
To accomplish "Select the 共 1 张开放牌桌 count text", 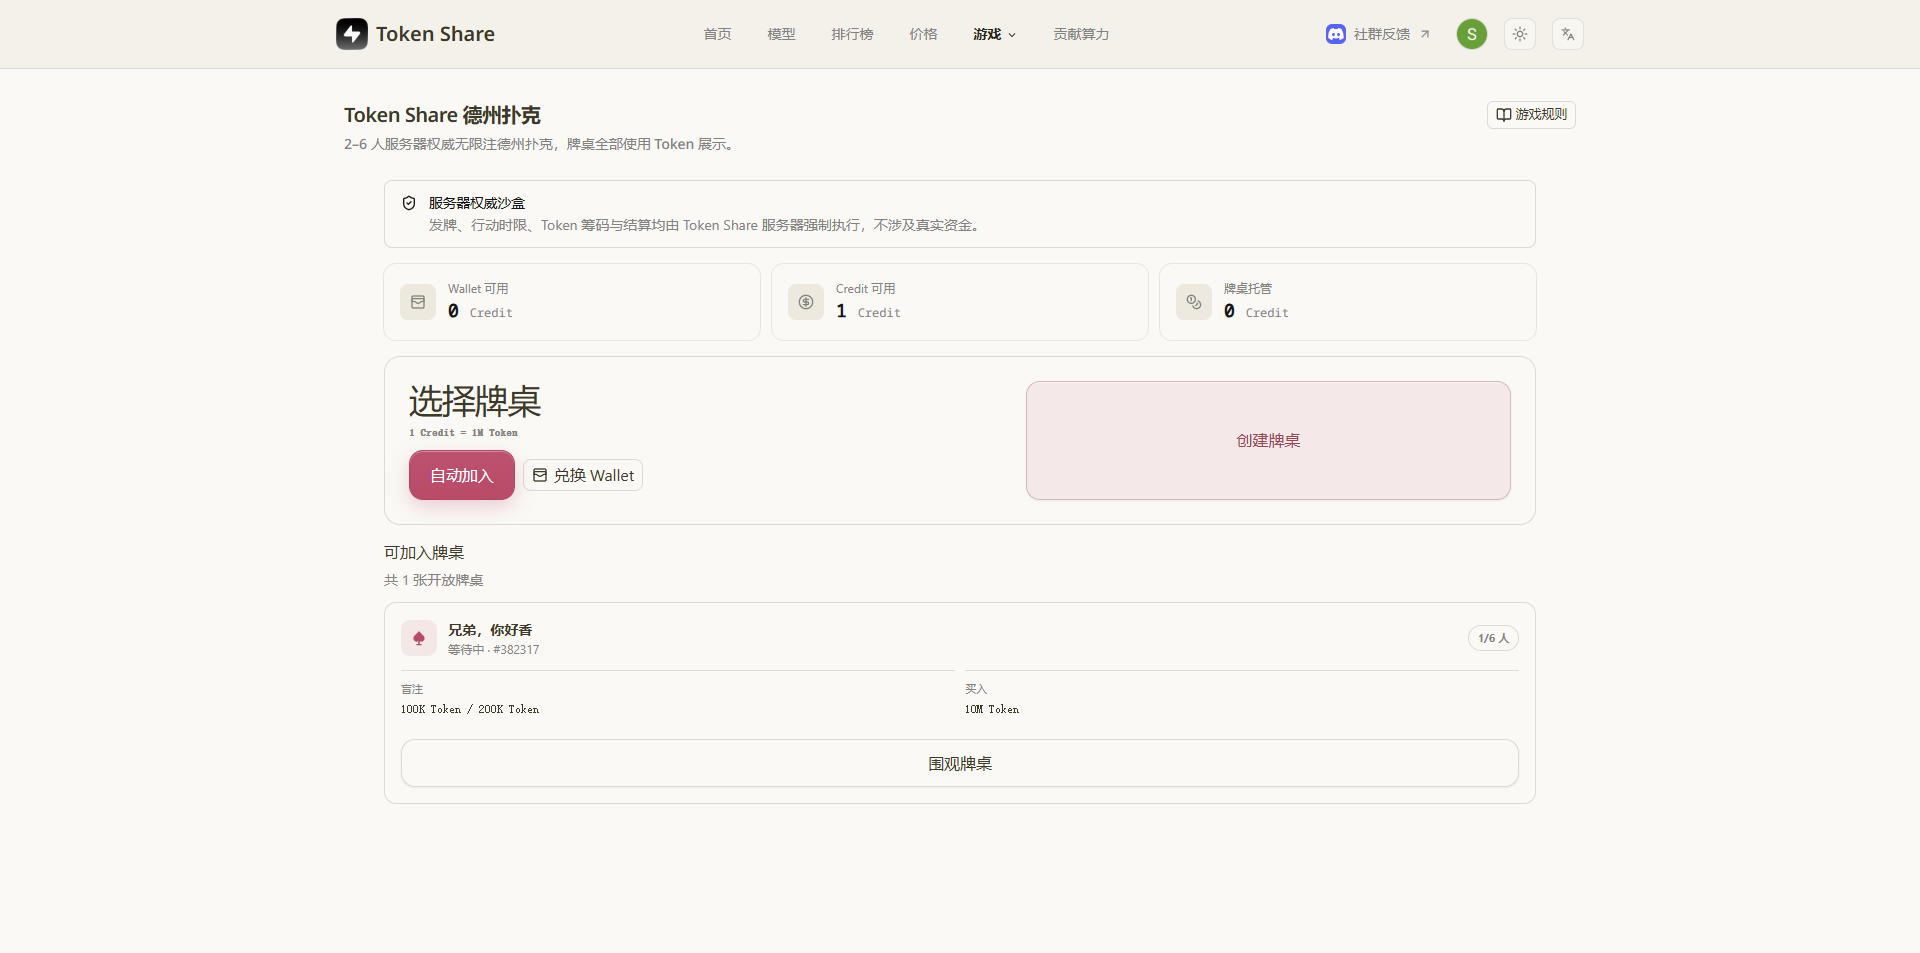I will click(x=434, y=580).
